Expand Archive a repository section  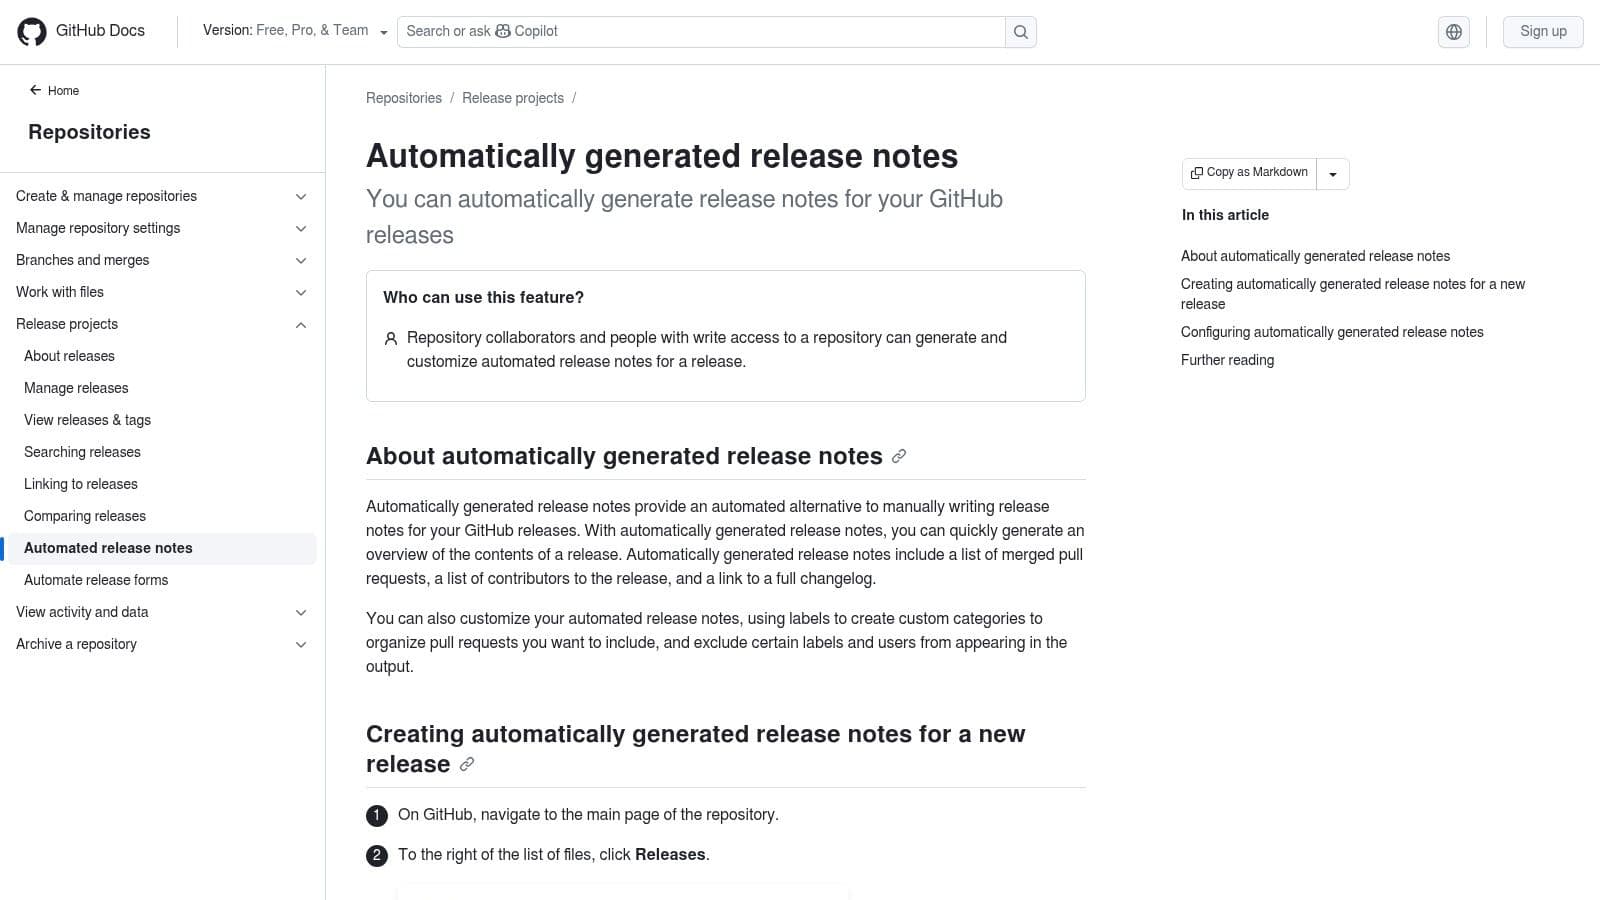162,644
